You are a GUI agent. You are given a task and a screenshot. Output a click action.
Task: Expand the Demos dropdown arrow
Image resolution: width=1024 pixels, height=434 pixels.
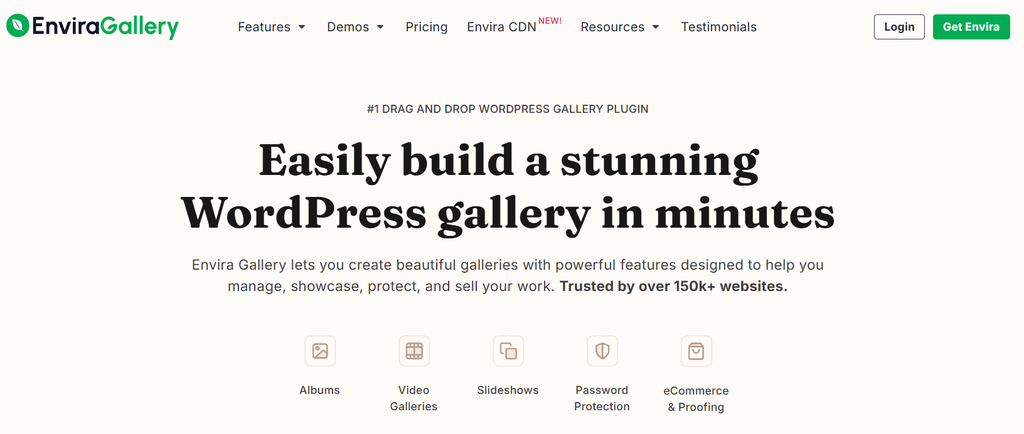click(380, 27)
